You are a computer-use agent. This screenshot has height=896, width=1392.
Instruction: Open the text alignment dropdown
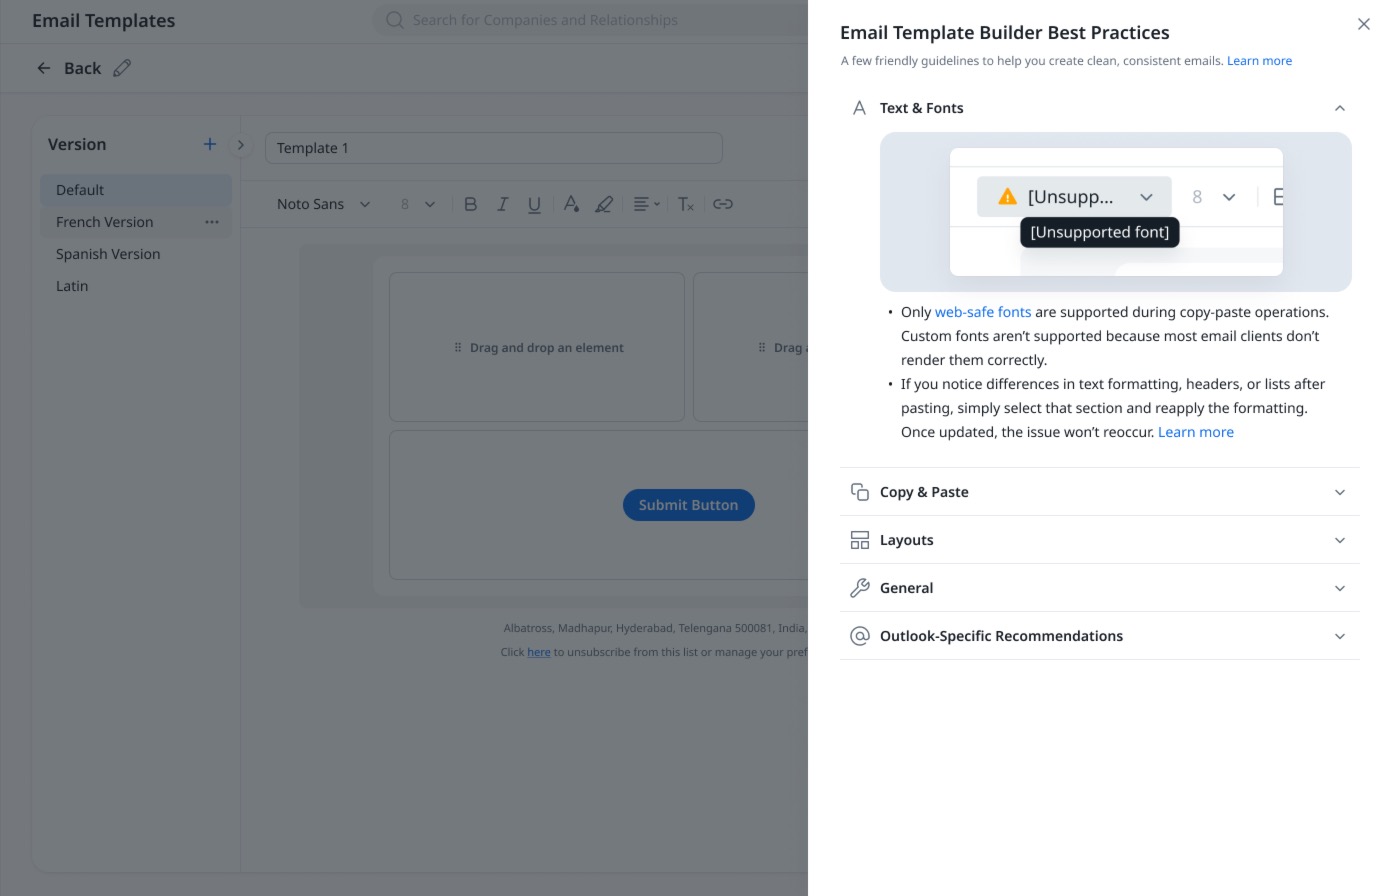pos(645,204)
